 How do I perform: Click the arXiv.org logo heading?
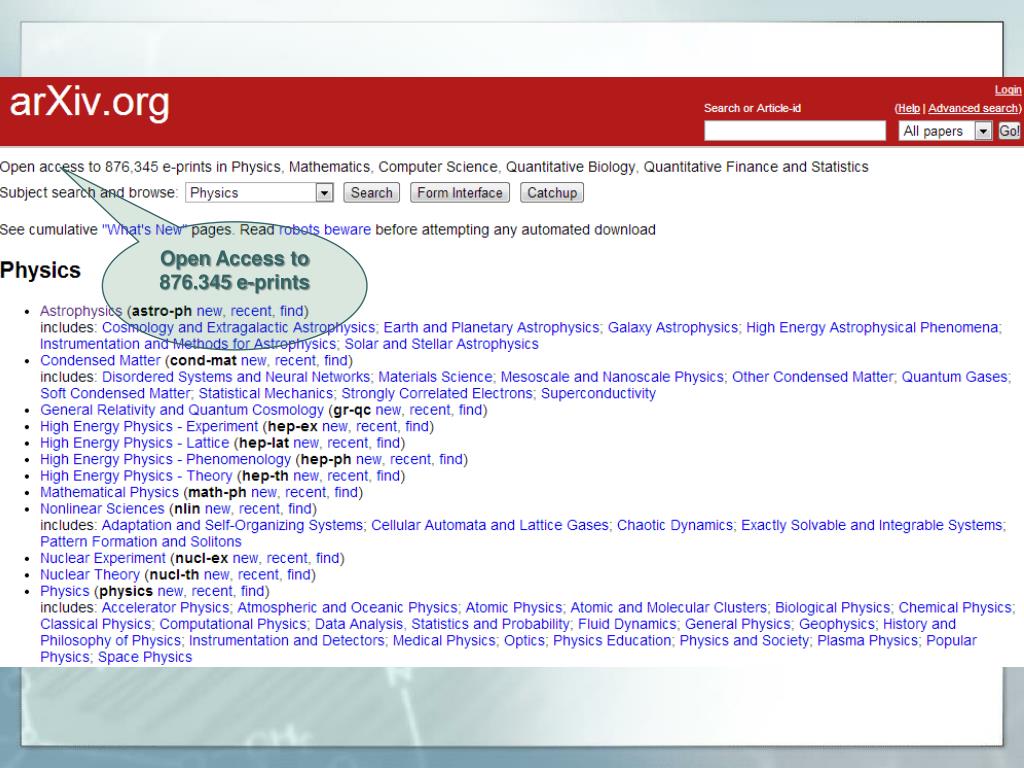(x=89, y=103)
